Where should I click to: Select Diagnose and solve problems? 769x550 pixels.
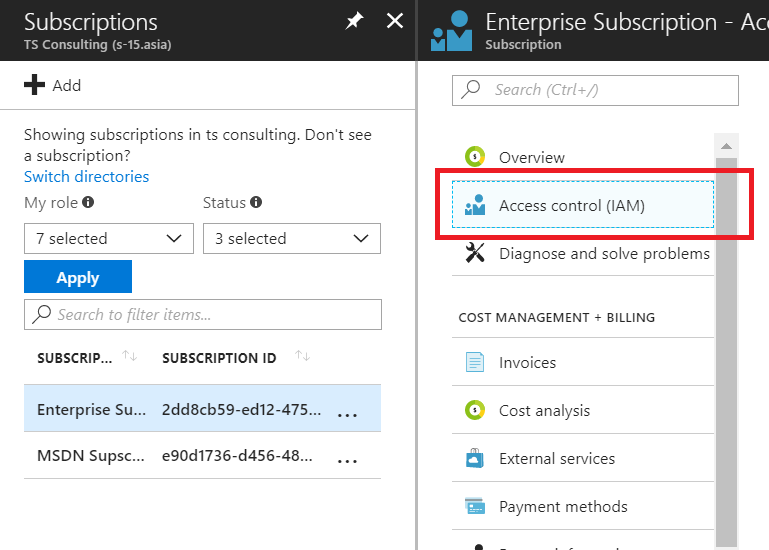point(604,254)
